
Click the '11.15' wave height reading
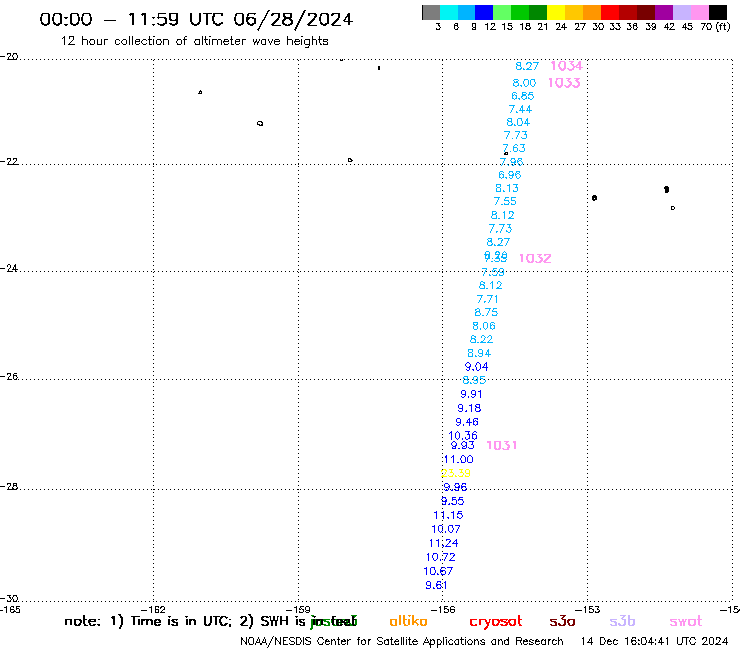pos(448,515)
